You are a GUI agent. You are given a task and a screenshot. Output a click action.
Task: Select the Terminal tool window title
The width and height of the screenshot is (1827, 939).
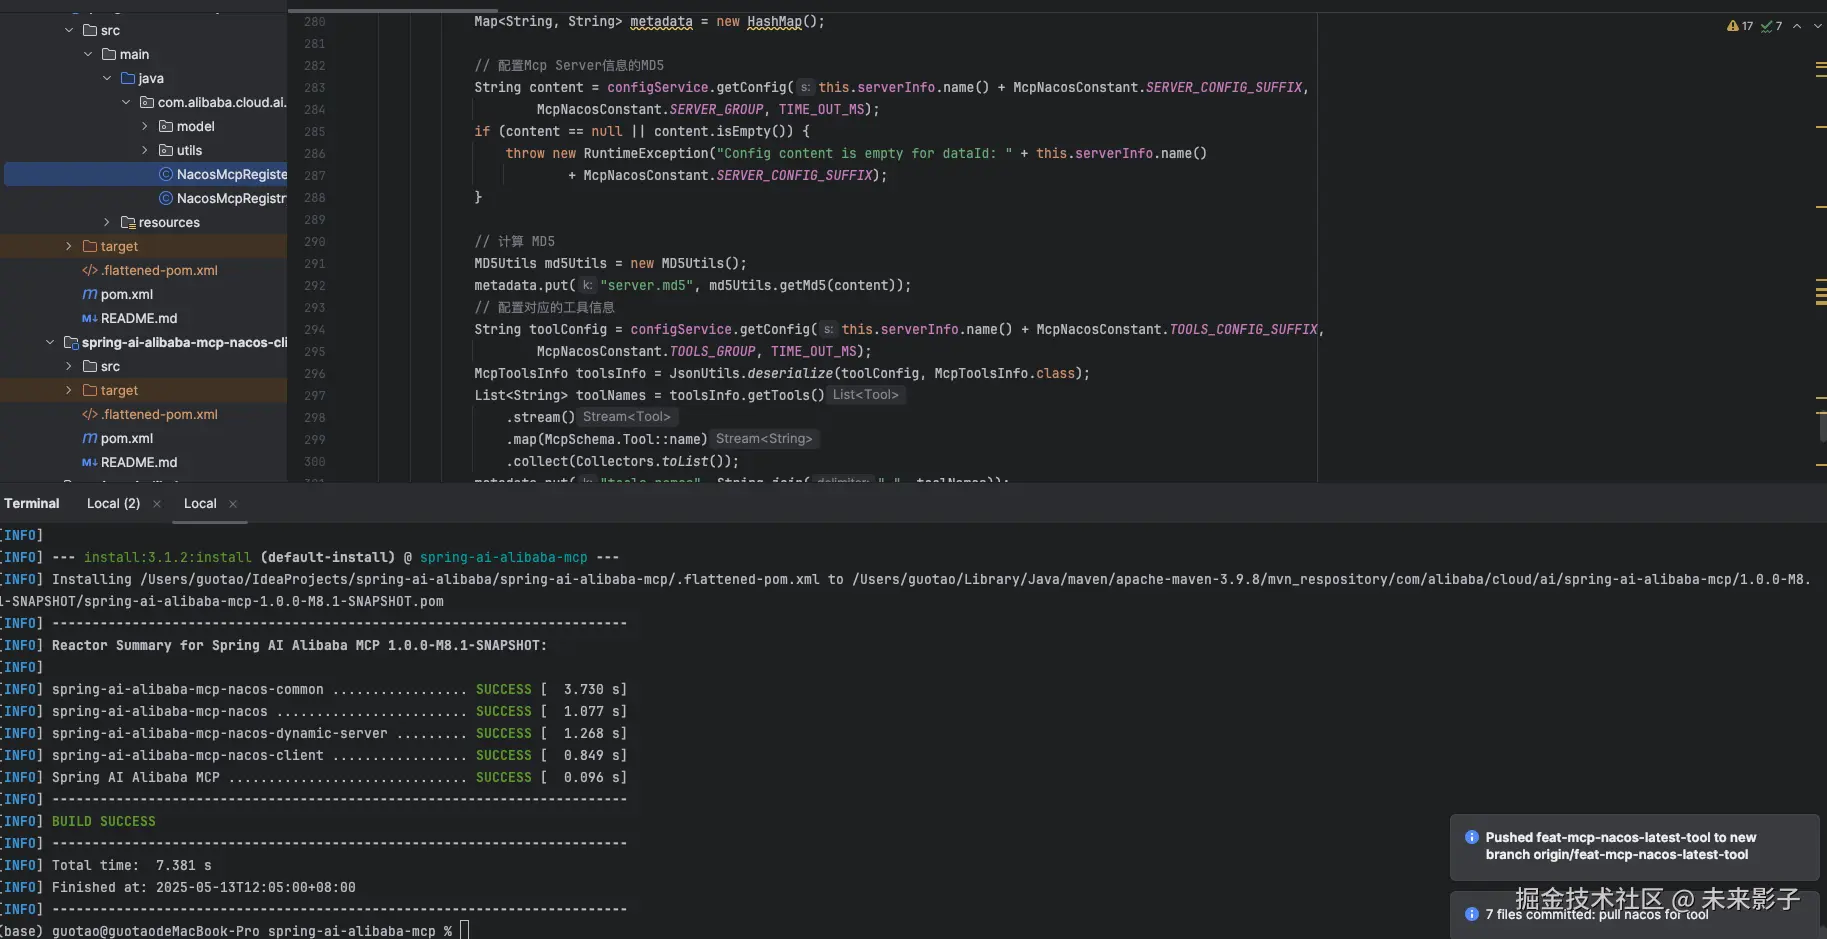click(x=32, y=504)
